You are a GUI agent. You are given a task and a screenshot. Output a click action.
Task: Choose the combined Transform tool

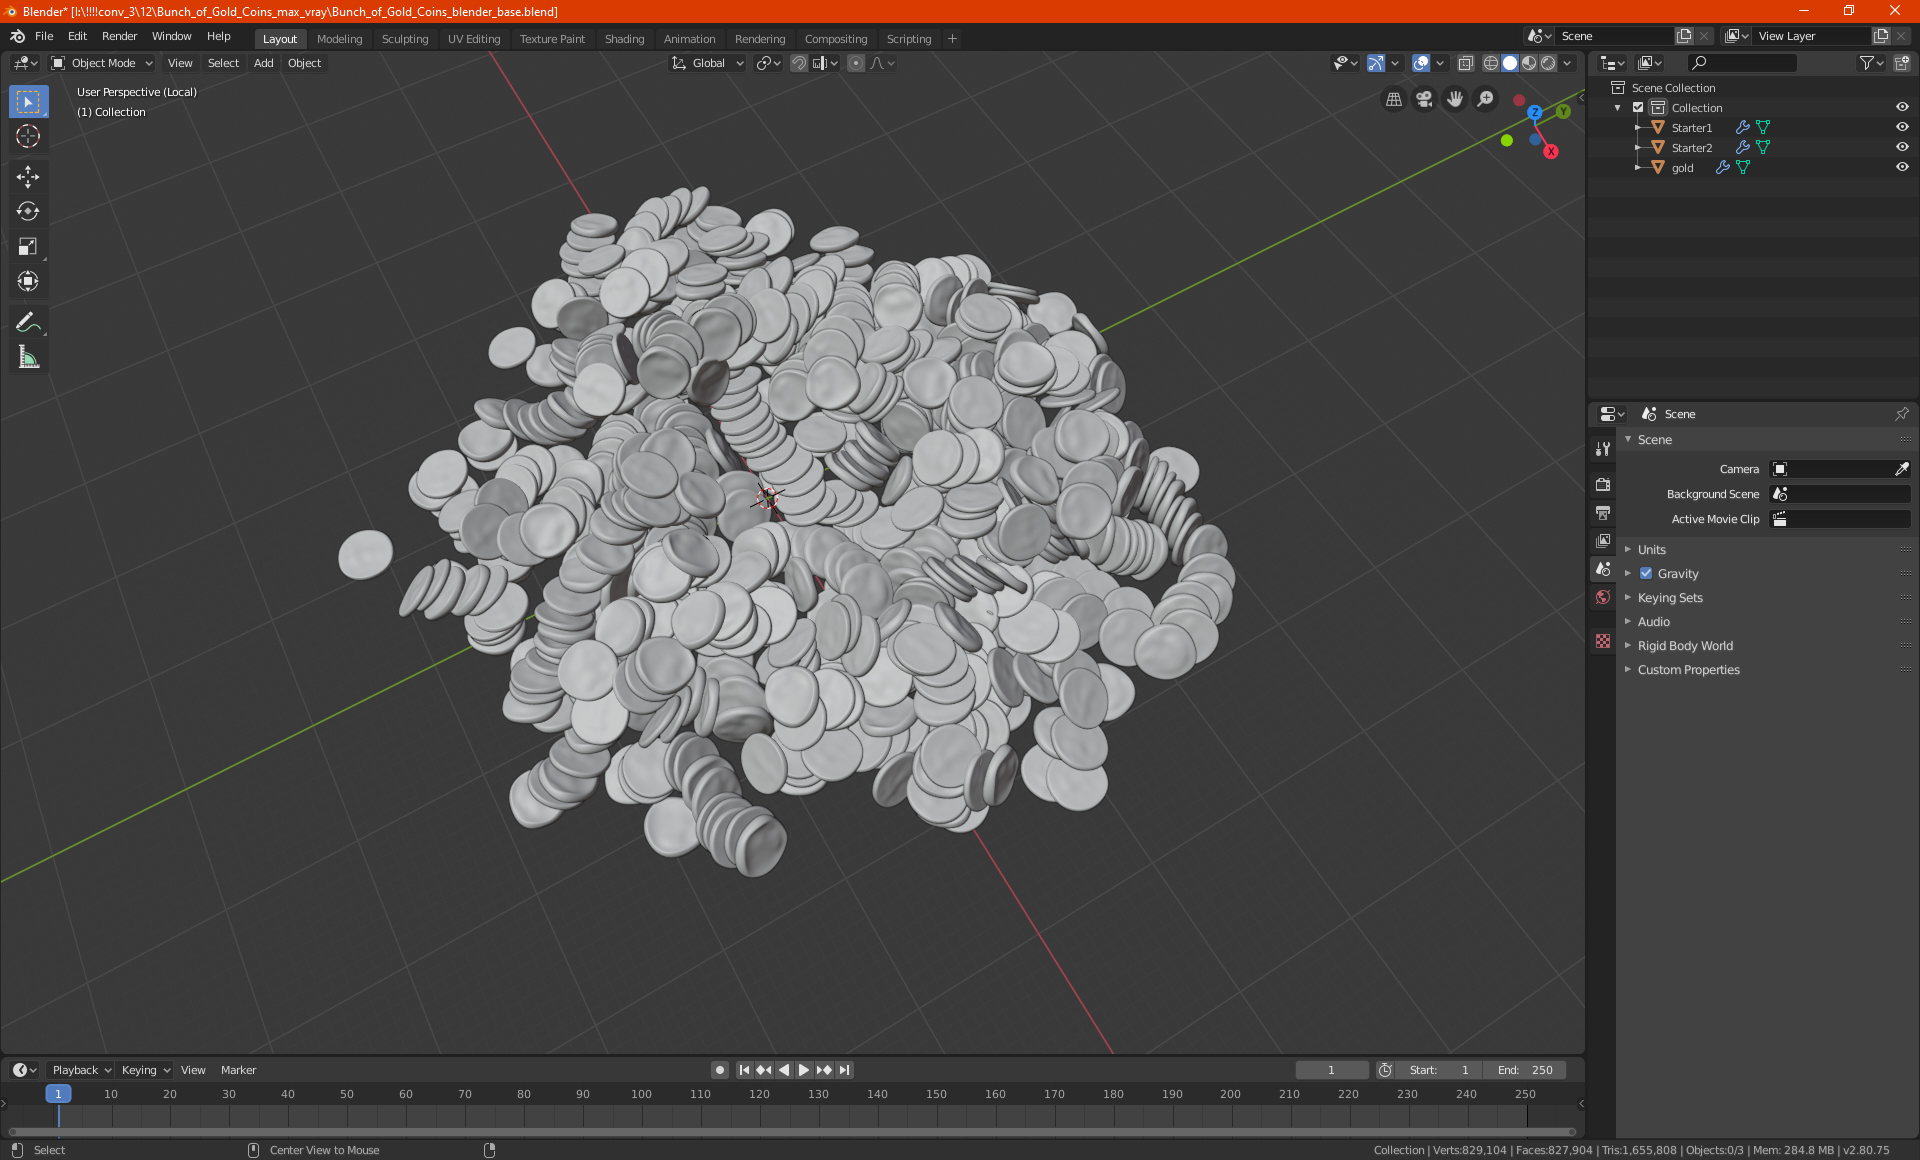(28, 282)
